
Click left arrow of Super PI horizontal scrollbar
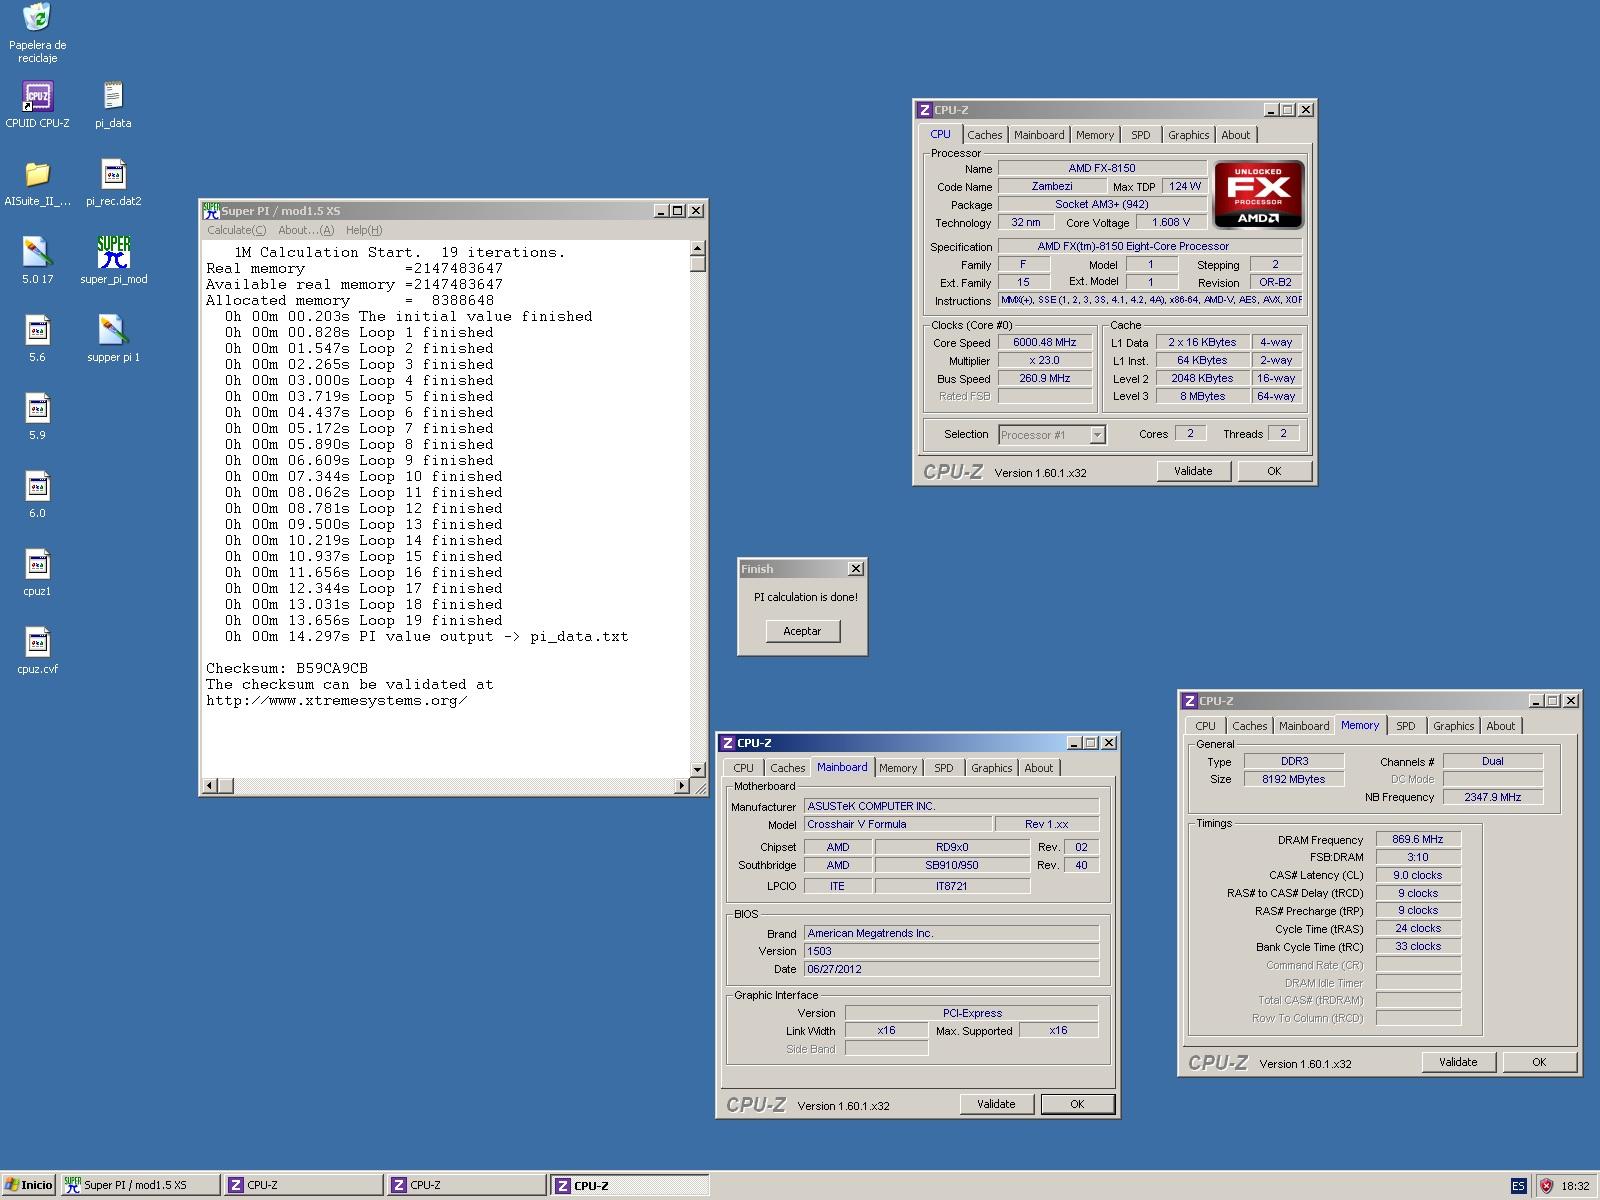click(x=209, y=786)
